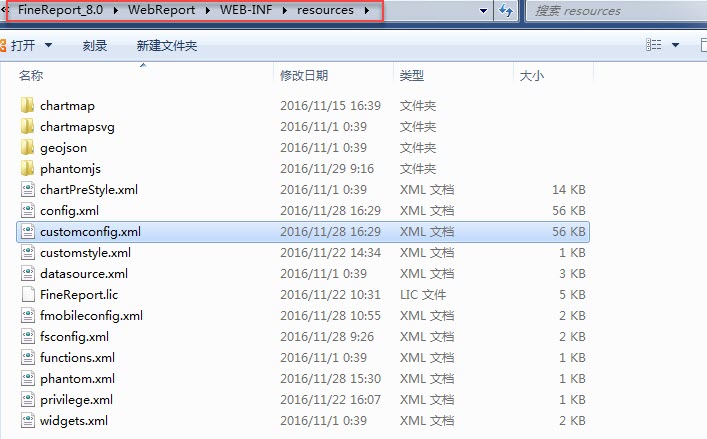The width and height of the screenshot is (707, 439).
Task: Select the phantomjs folder name
Action: coord(70,169)
